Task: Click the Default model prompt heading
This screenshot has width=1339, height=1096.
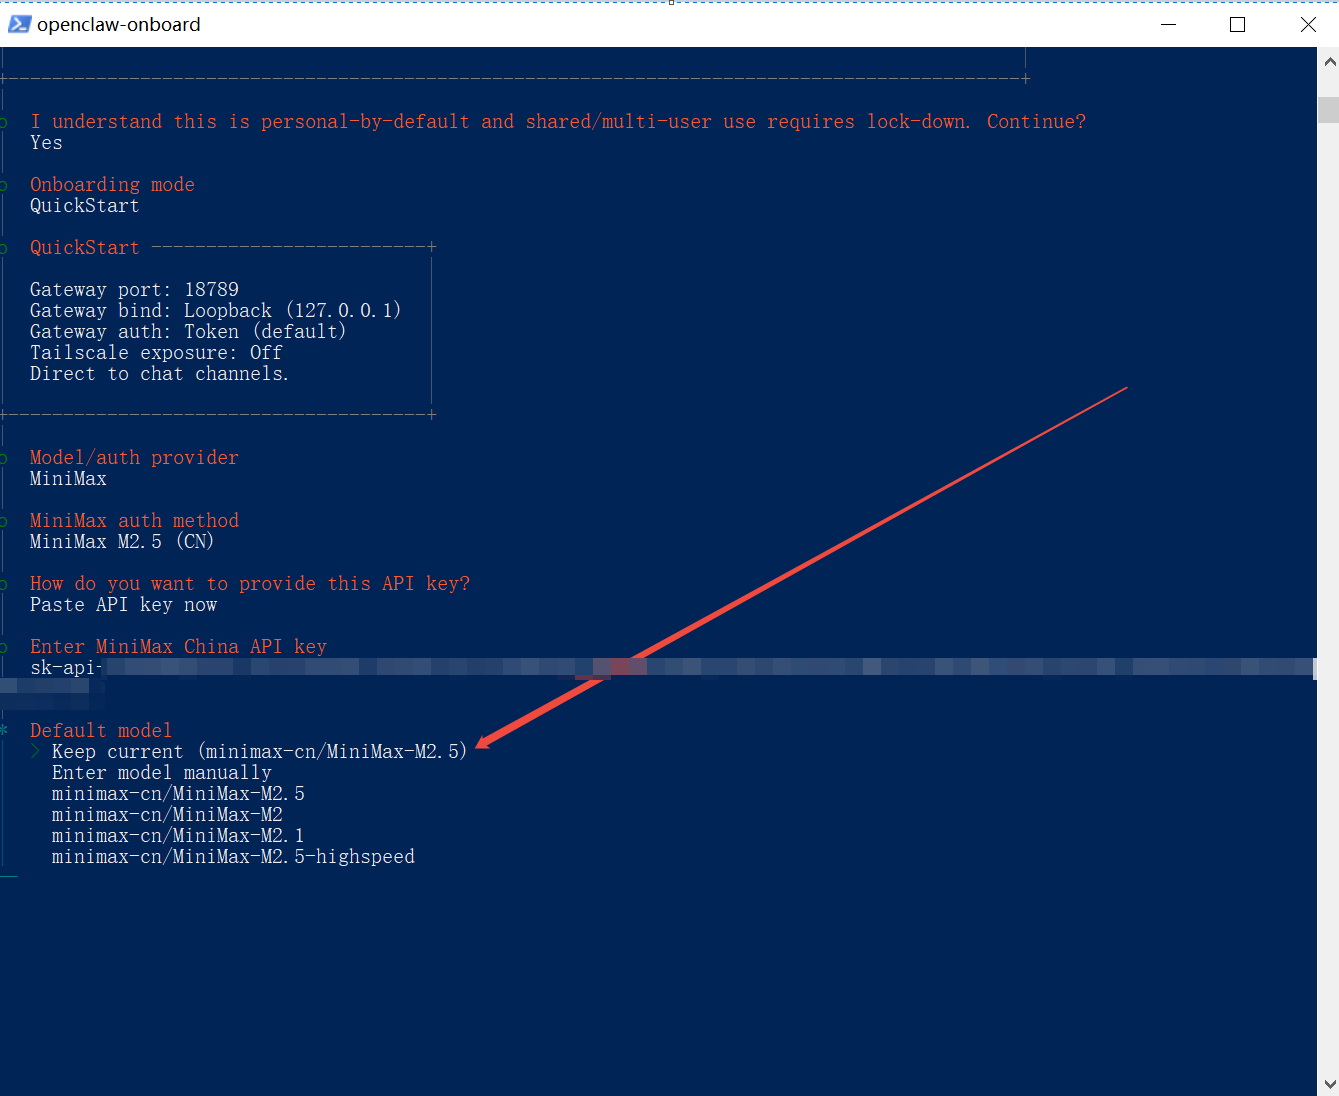Action: [x=101, y=730]
